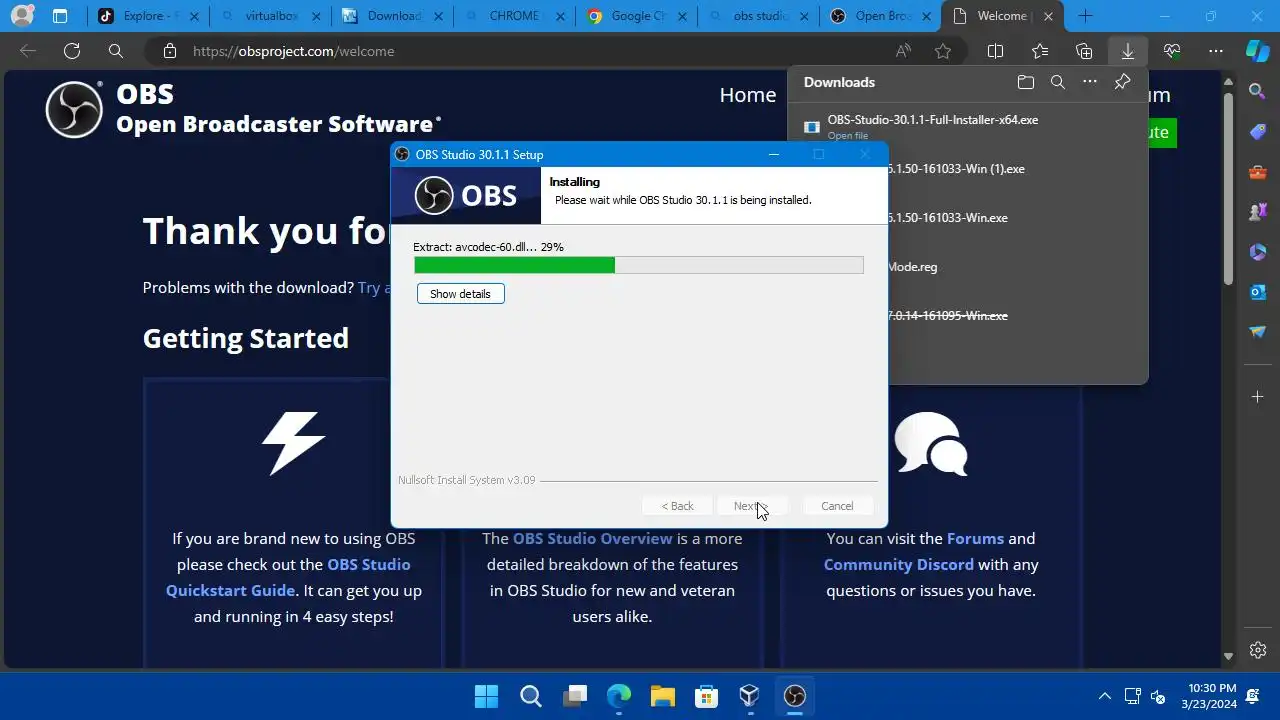The image size is (1280, 720).
Task: Open Microsoft Store from the taskbar
Action: point(706,696)
